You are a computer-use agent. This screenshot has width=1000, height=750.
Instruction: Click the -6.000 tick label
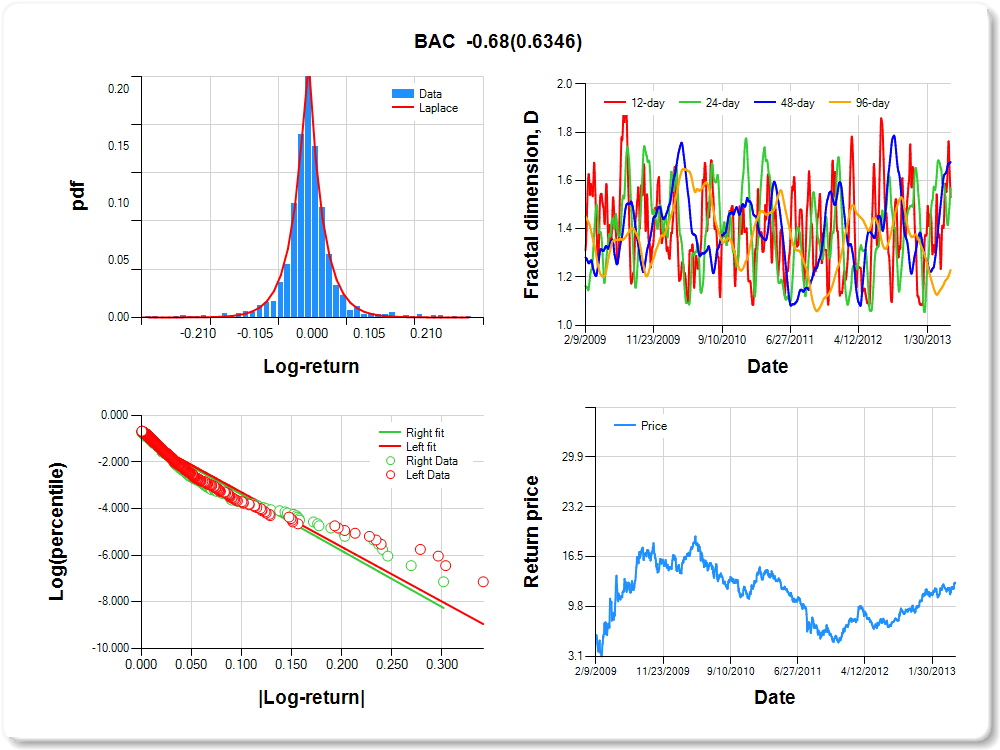click(114, 555)
